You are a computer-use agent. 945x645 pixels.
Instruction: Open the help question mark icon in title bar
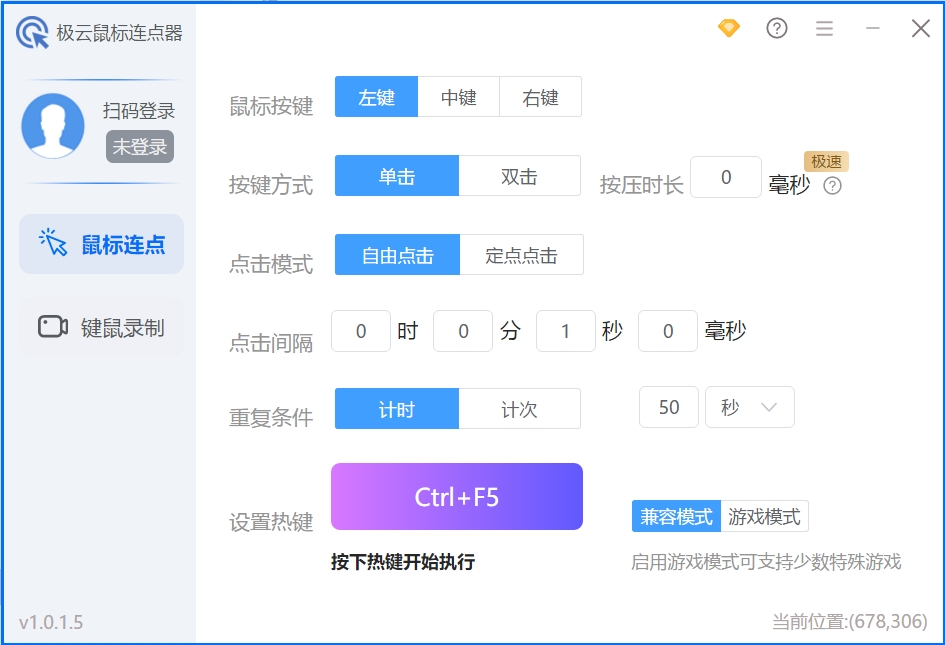click(x=776, y=28)
